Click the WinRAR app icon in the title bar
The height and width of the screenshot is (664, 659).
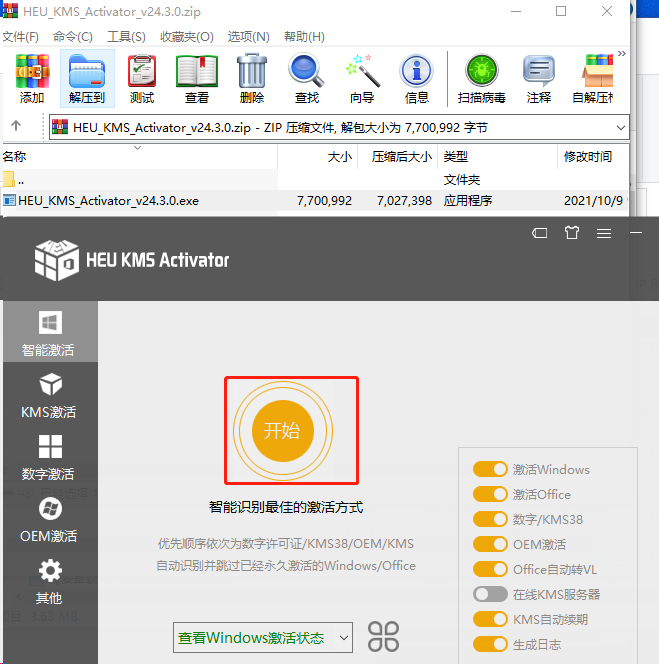click(x=10, y=10)
